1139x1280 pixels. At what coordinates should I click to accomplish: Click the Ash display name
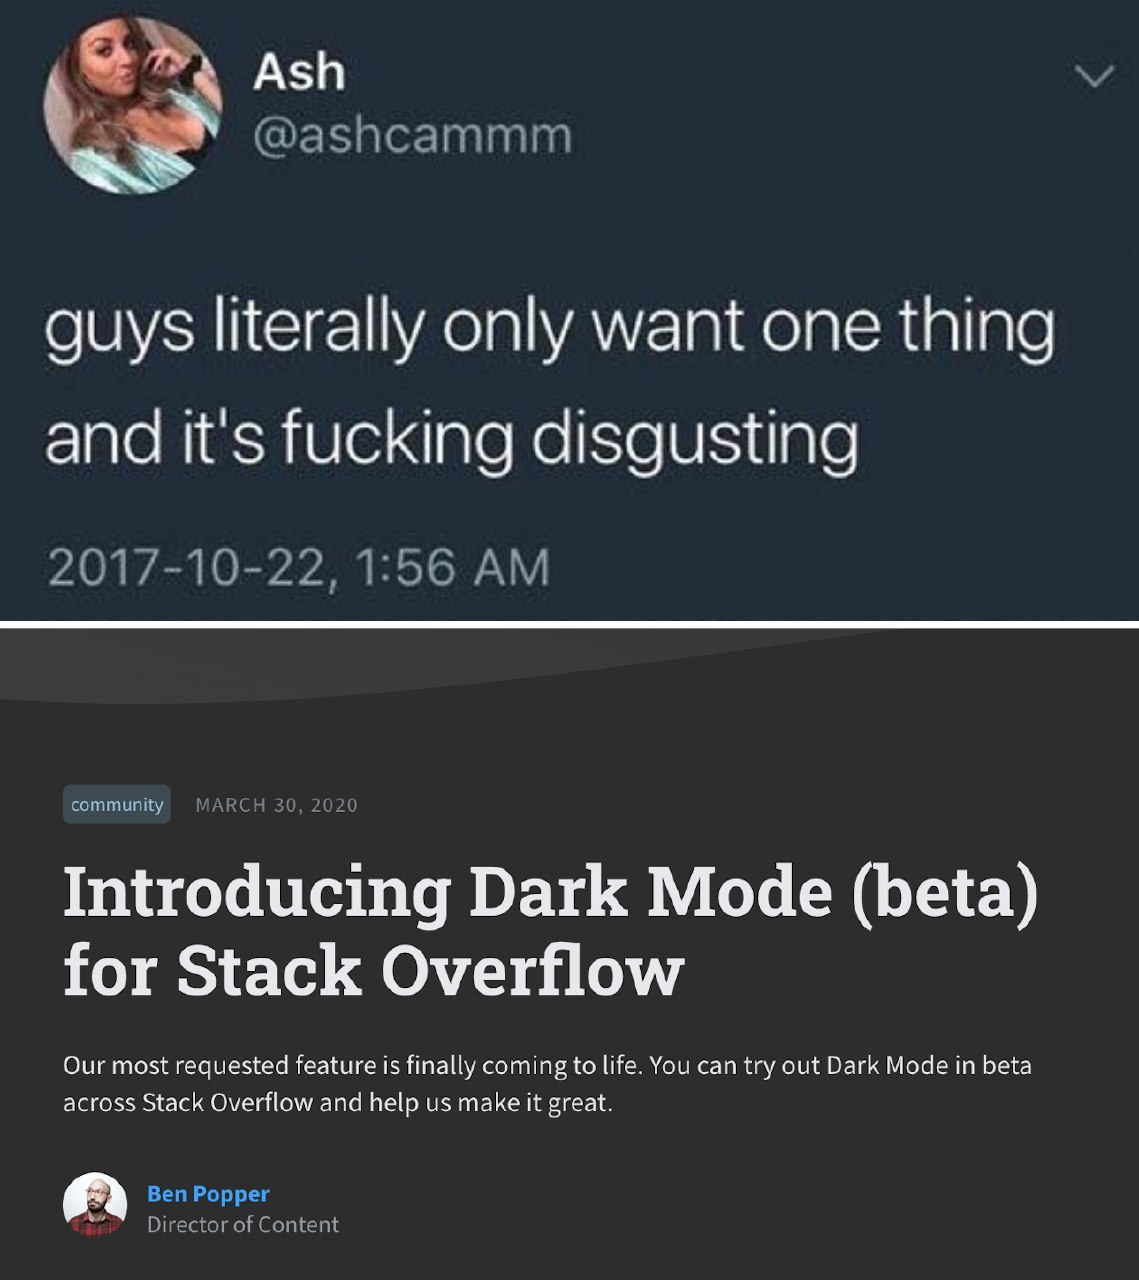[299, 72]
